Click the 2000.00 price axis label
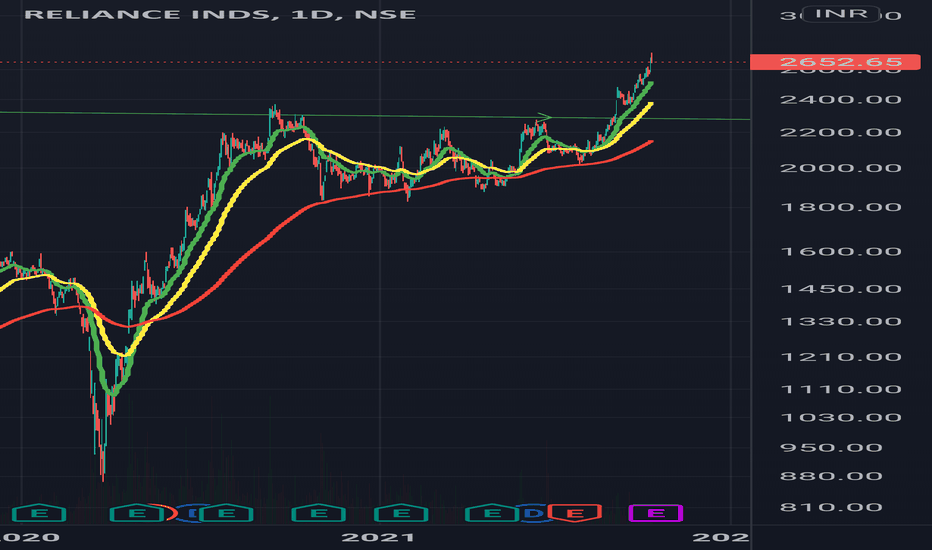Image resolution: width=932 pixels, height=550 pixels. 840,168
